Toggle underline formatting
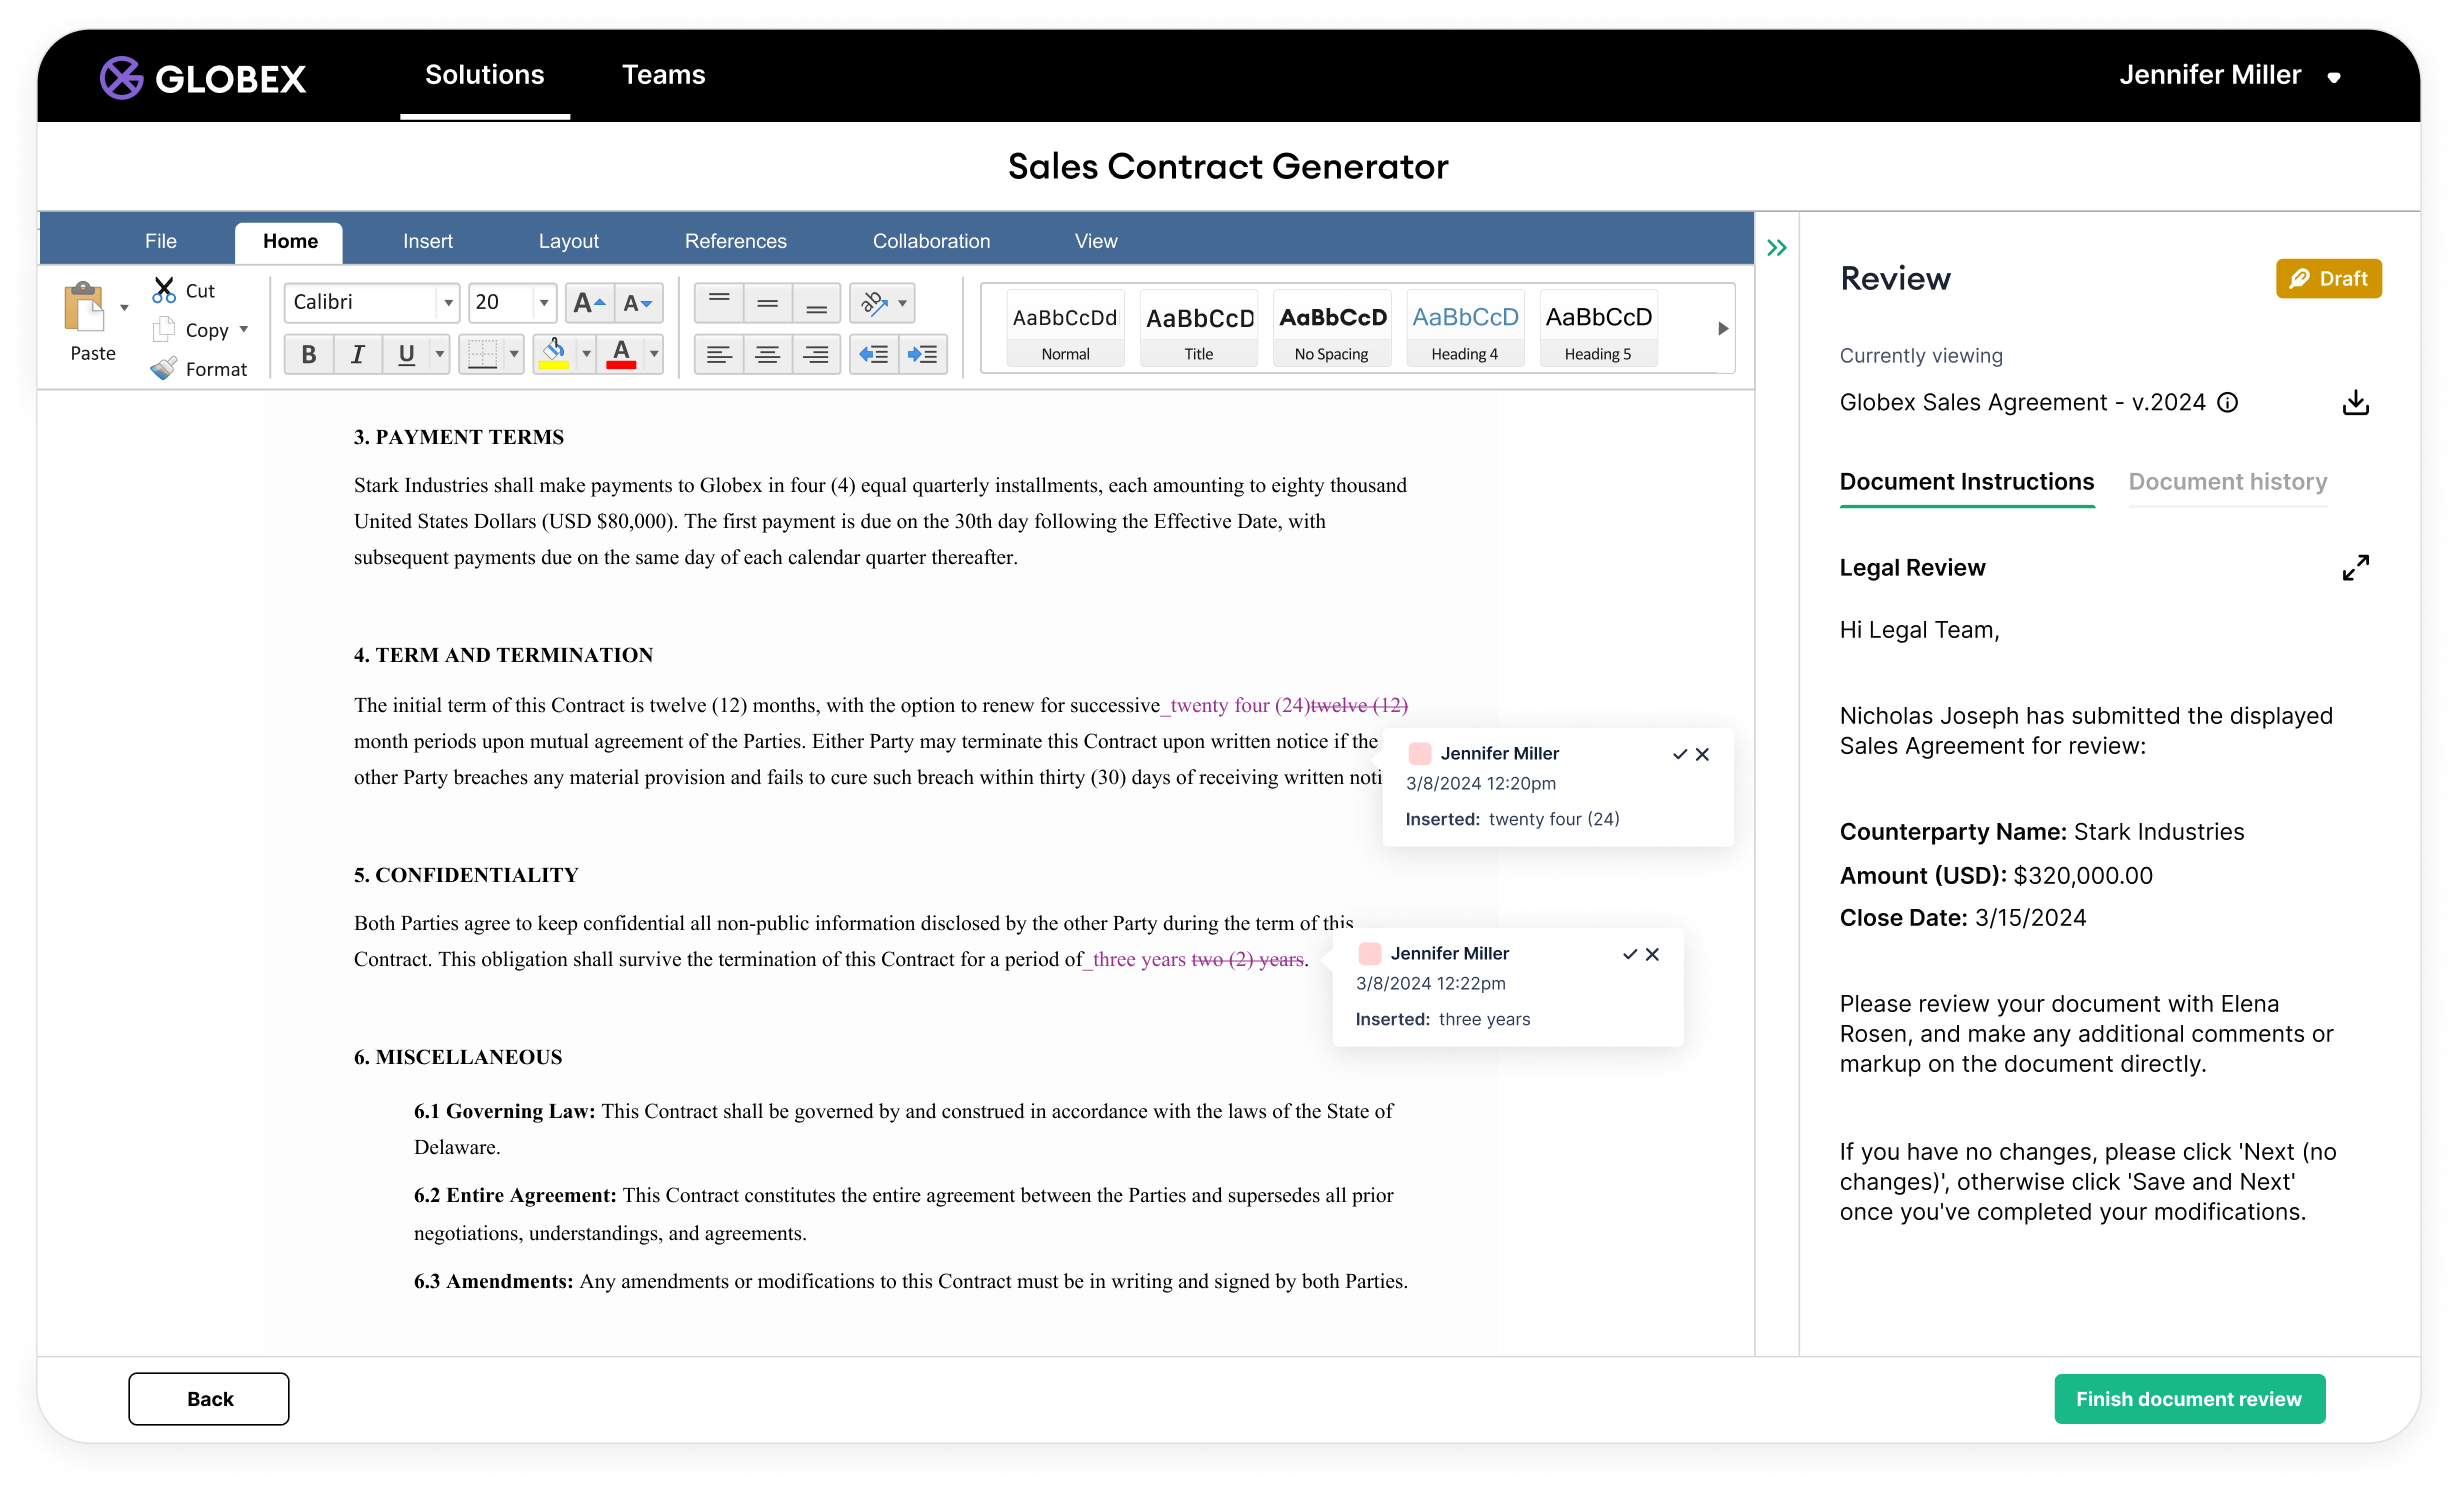Image resolution: width=2456 pixels, height=1486 pixels. (406, 354)
